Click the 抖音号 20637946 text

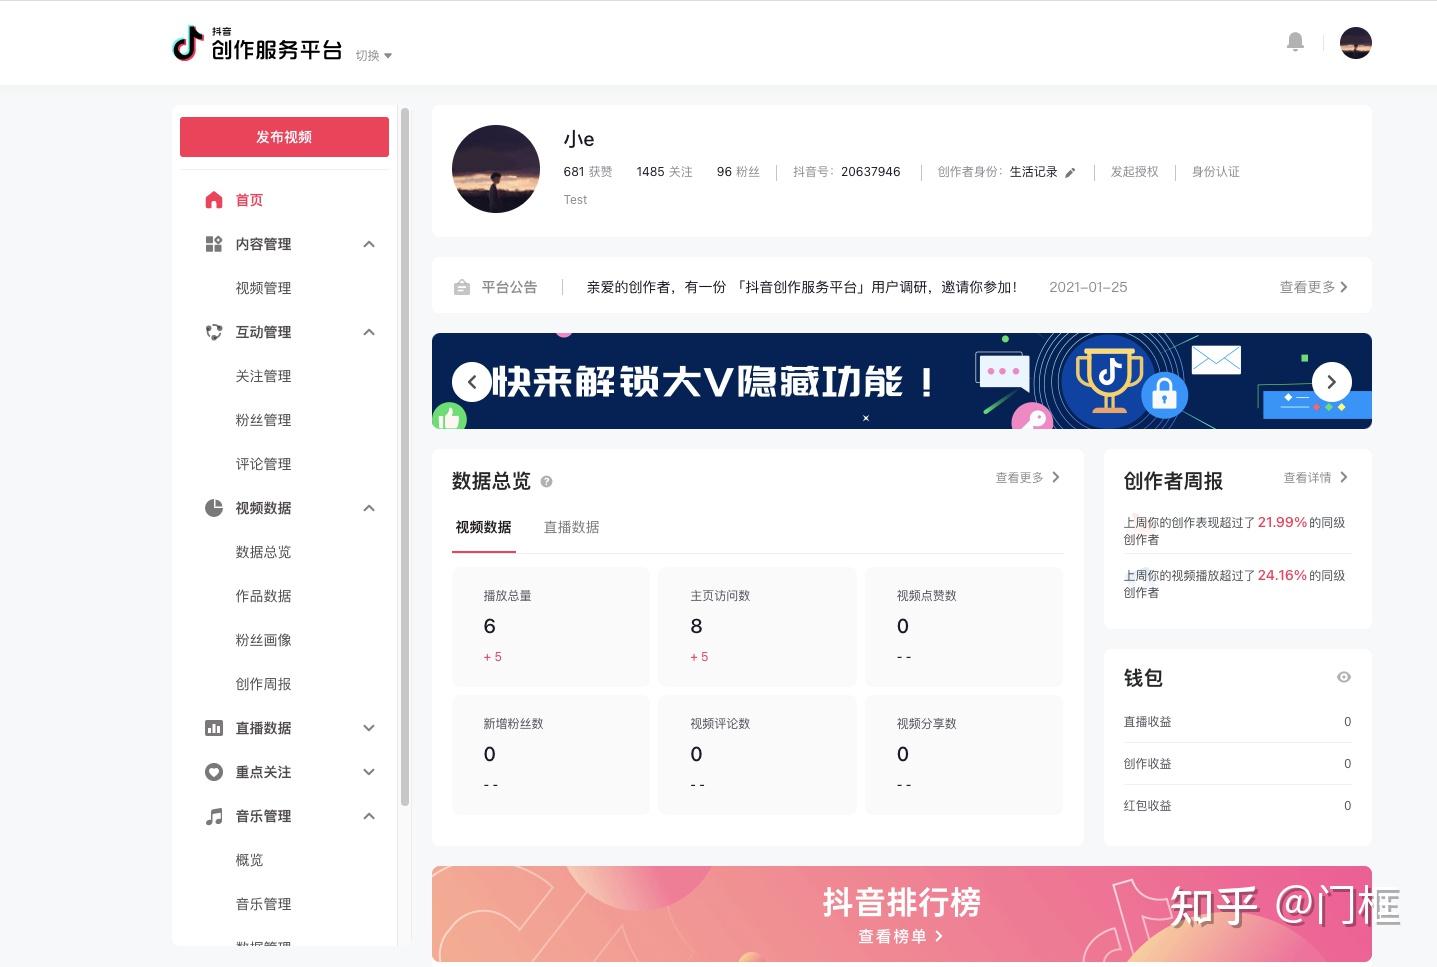click(x=846, y=172)
